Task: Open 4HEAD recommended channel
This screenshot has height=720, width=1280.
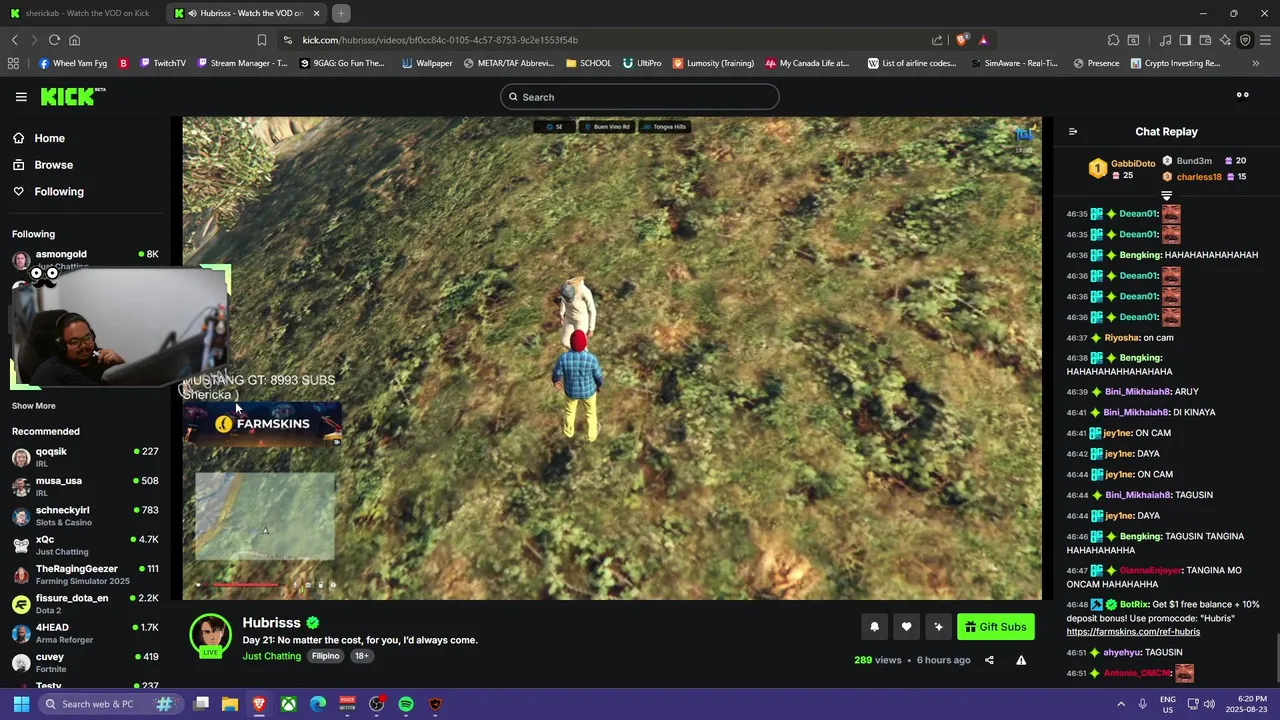Action: [x=85, y=633]
